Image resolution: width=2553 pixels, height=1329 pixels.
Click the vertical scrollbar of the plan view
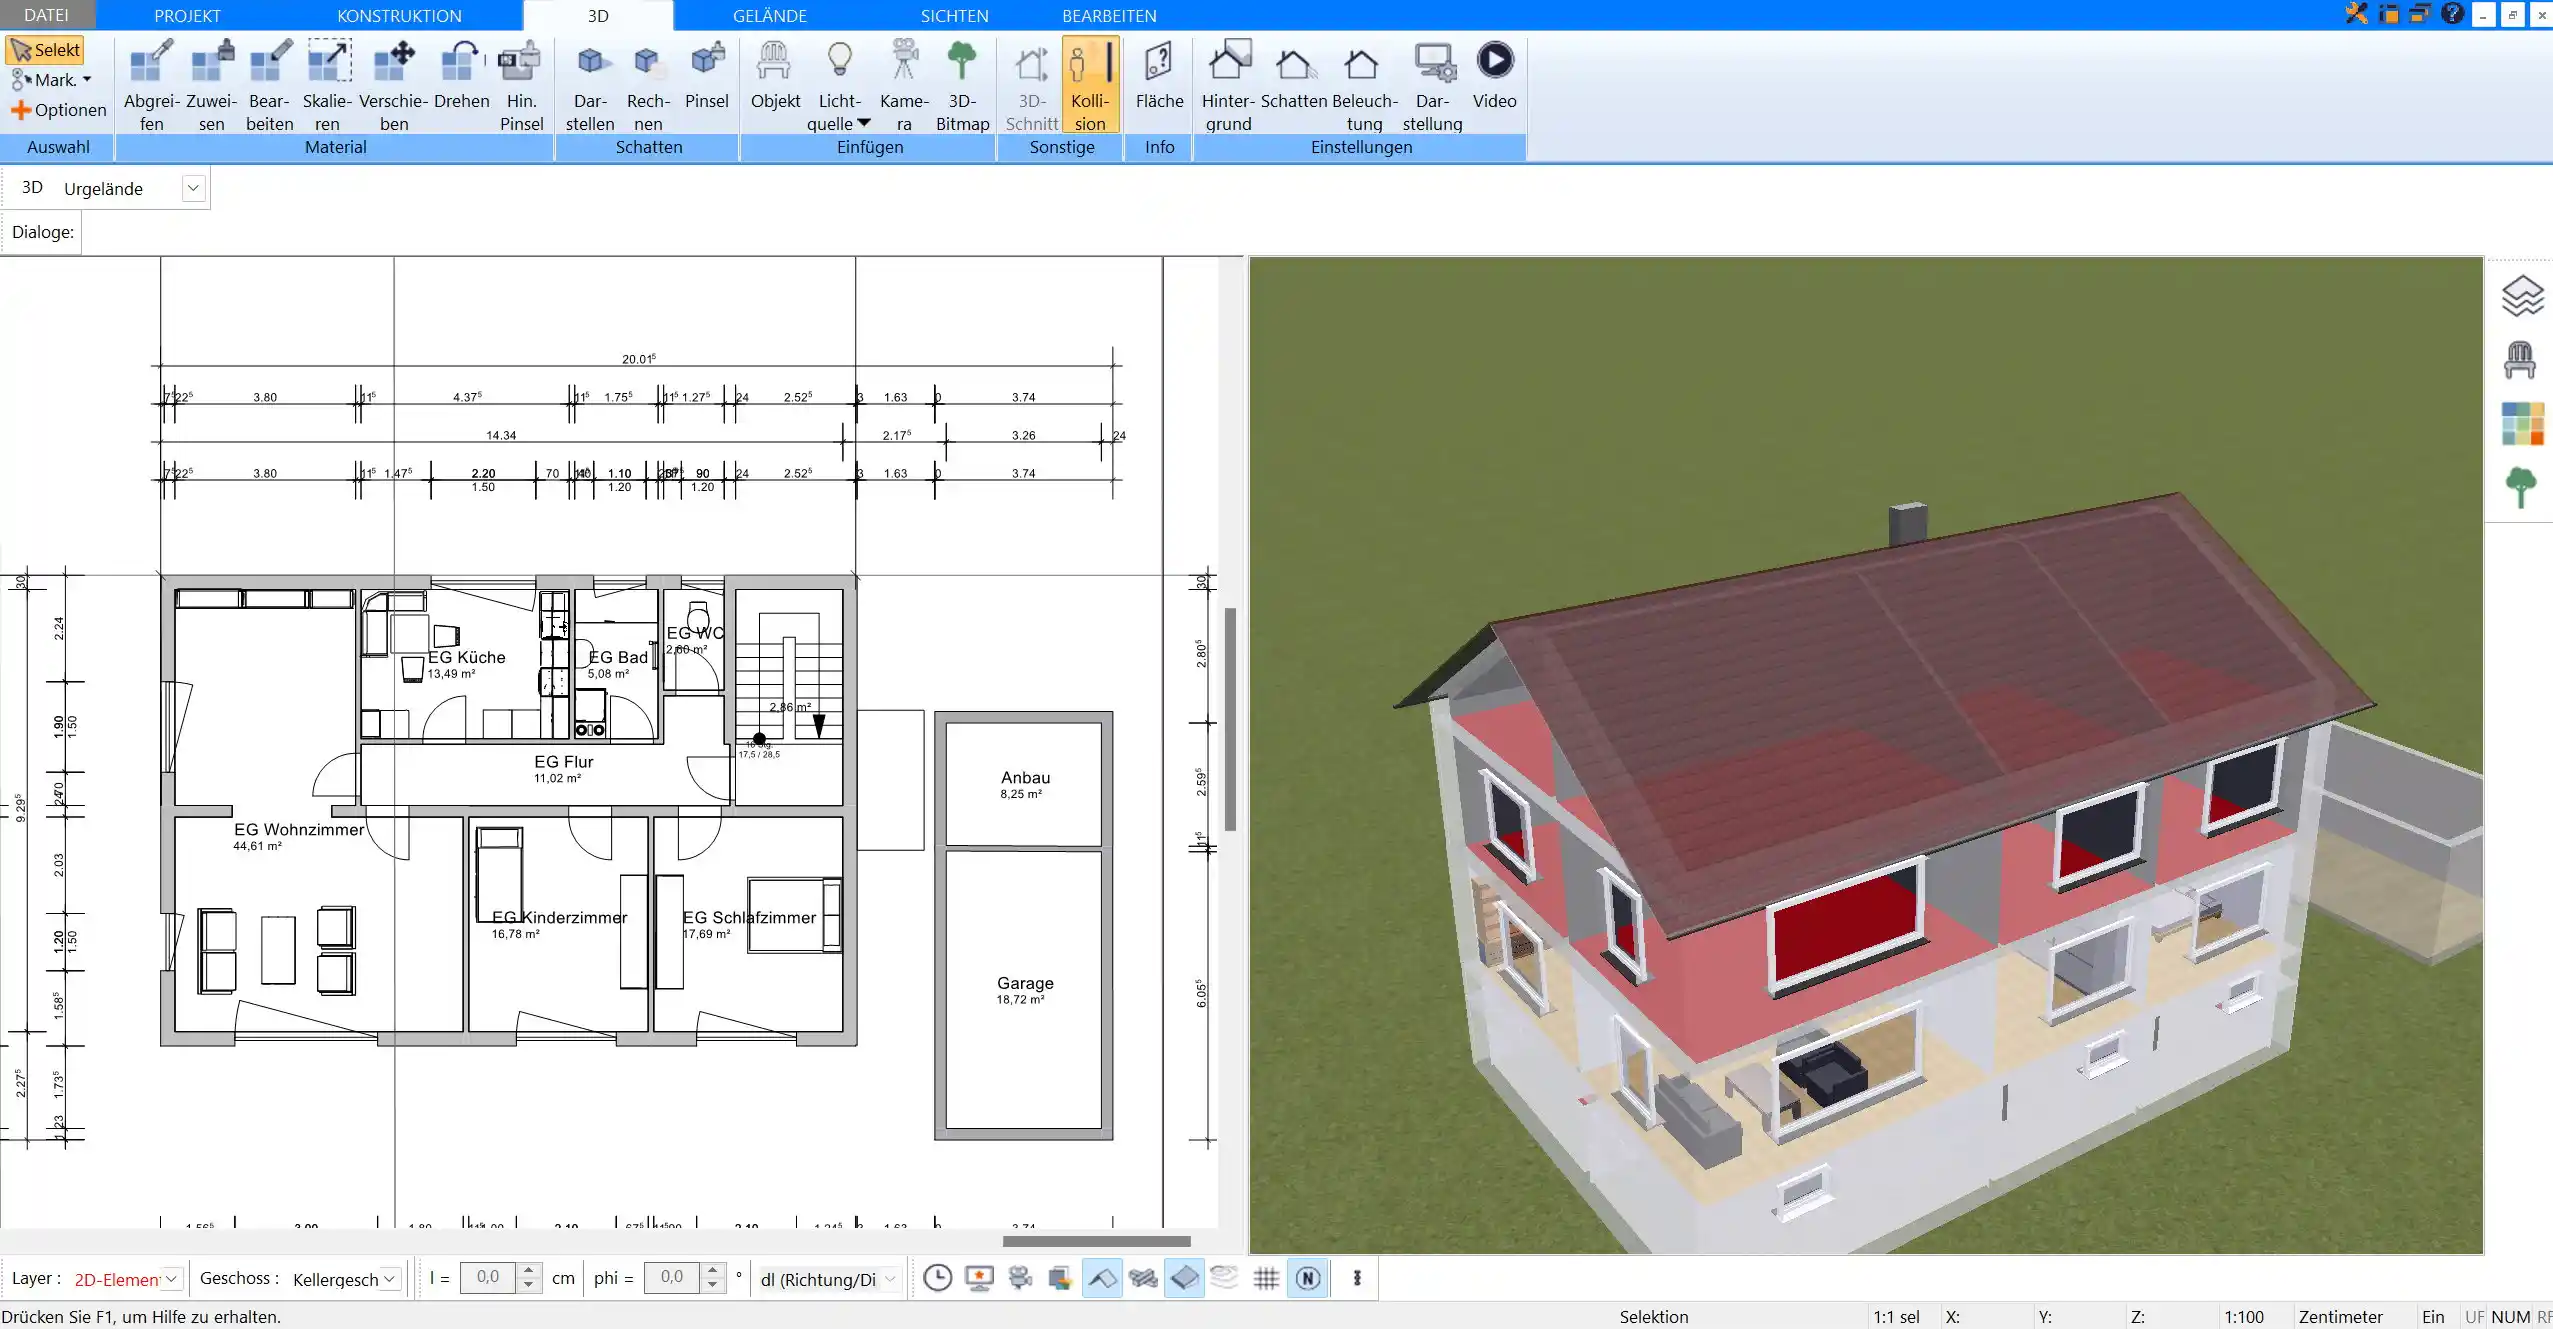1230,719
